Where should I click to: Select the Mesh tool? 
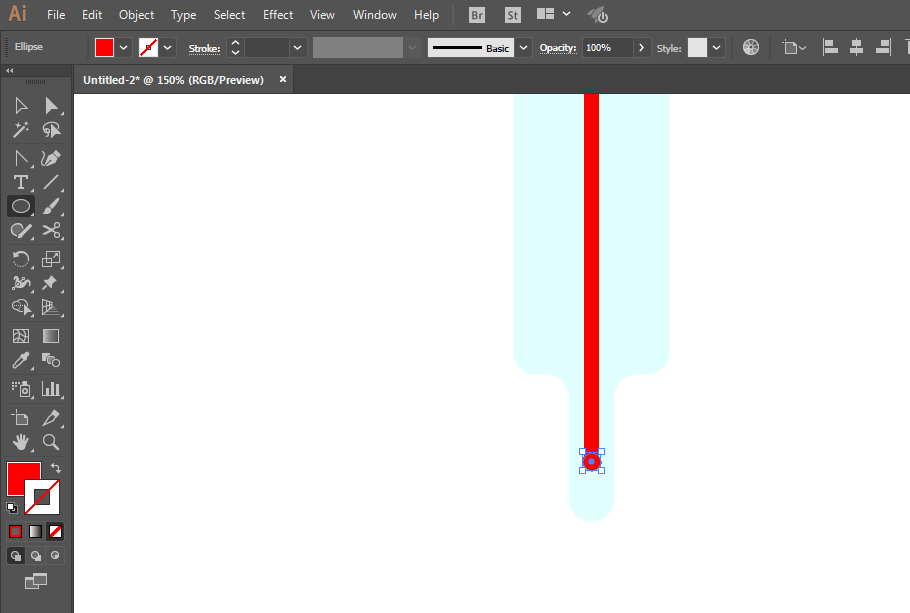pos(21,336)
